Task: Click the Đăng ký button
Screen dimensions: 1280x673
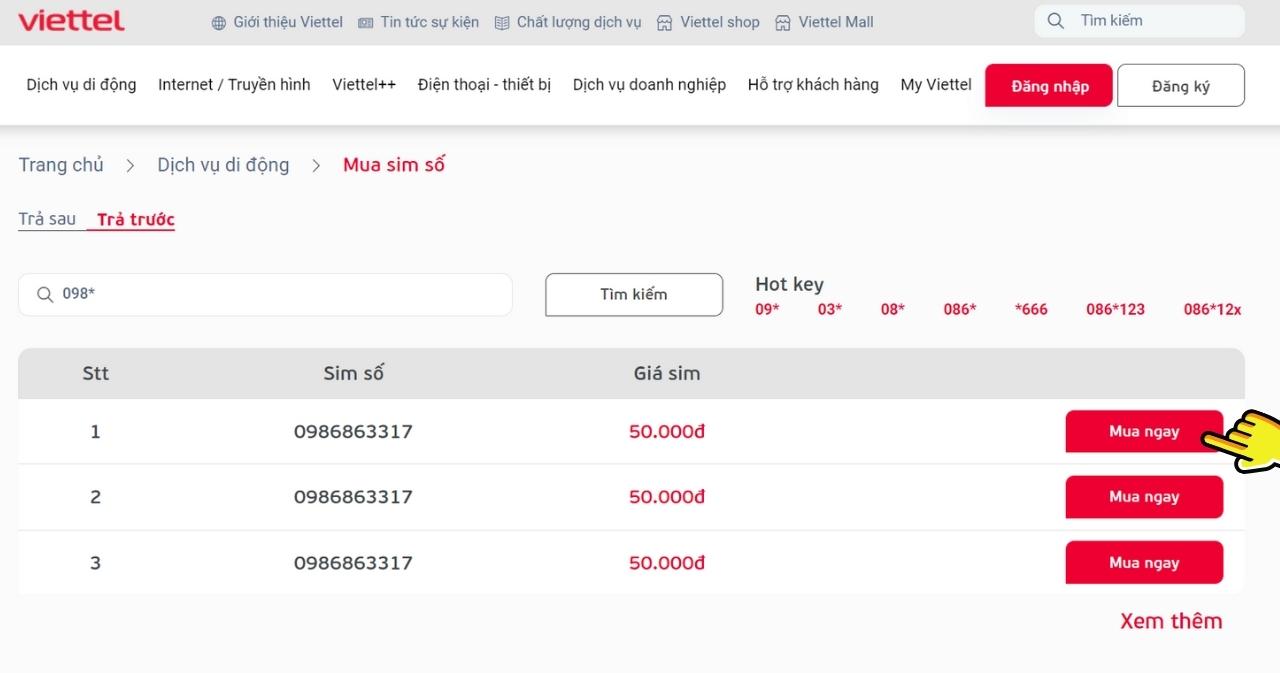Action: [x=1181, y=86]
